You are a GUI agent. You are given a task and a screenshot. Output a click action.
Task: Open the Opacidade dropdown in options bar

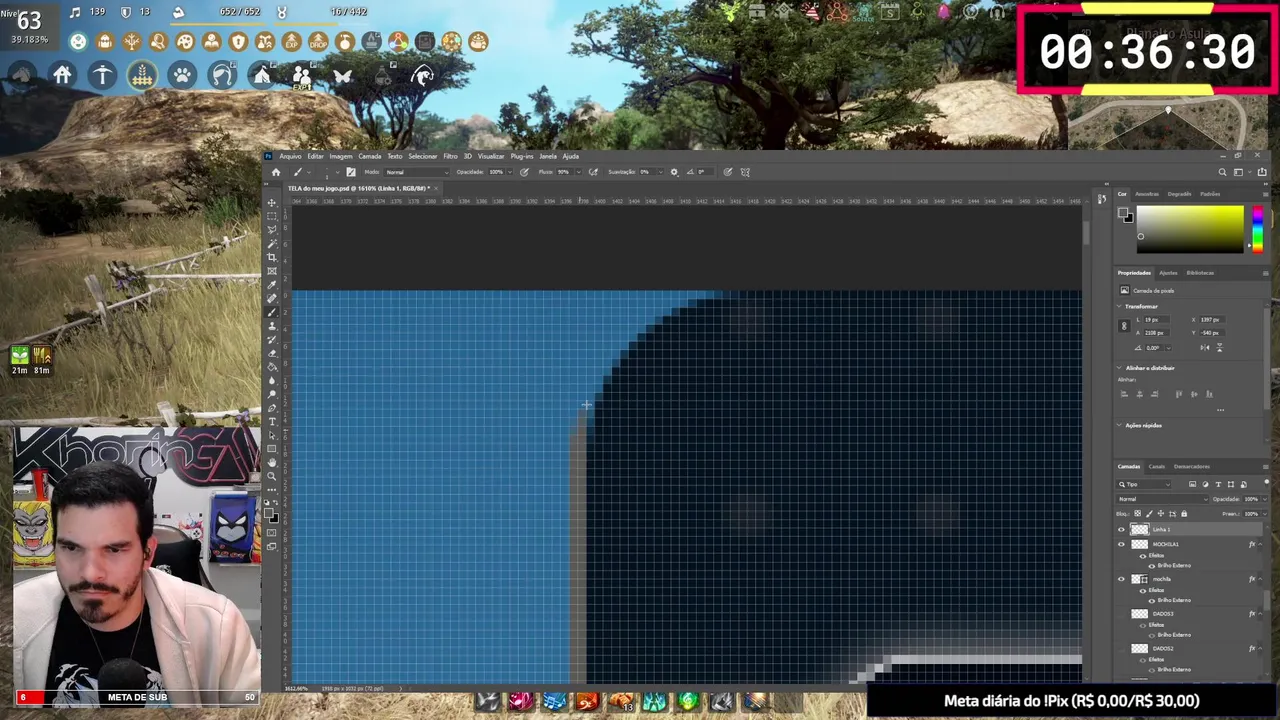[x=509, y=172]
